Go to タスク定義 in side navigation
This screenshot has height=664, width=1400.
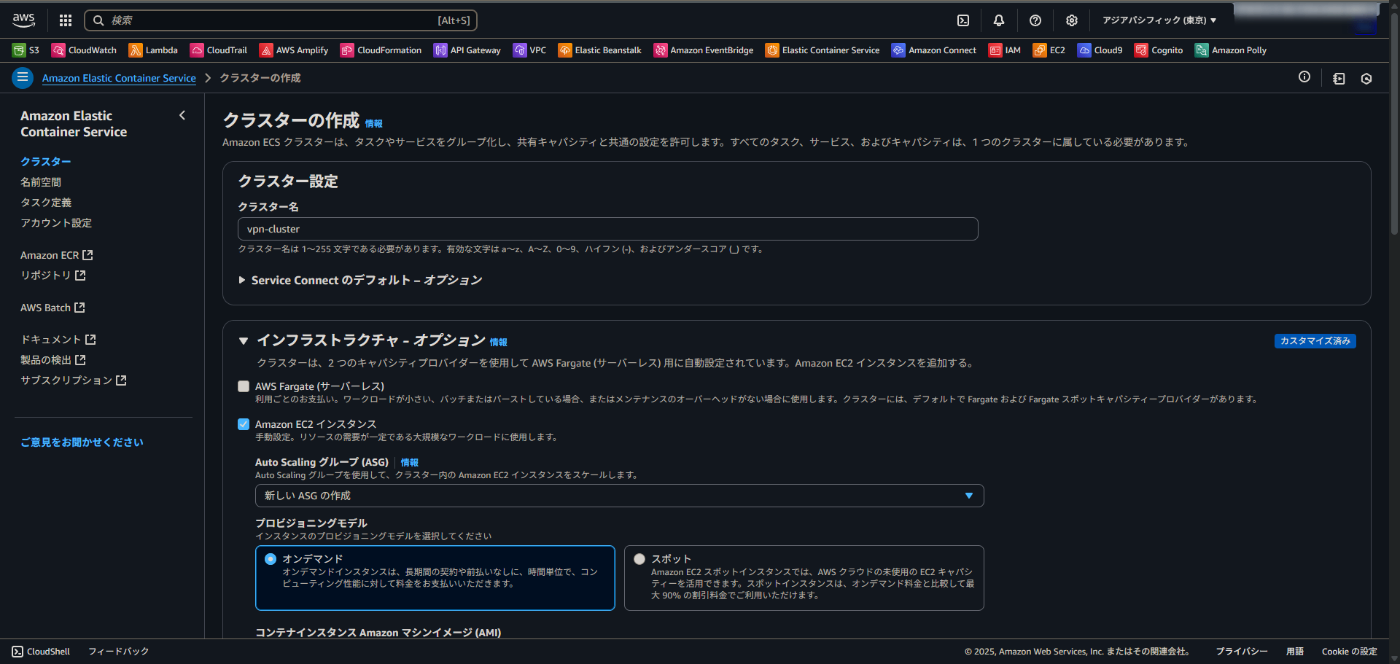point(45,202)
